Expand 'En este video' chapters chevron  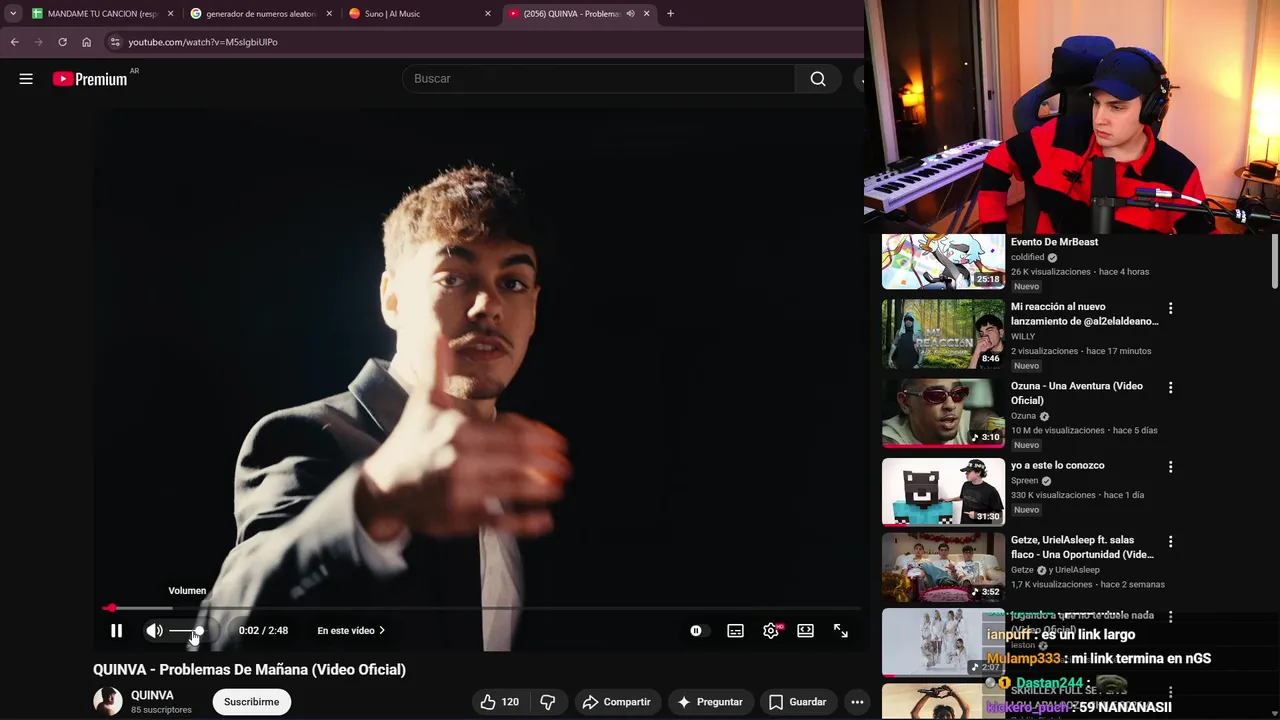[382, 631]
